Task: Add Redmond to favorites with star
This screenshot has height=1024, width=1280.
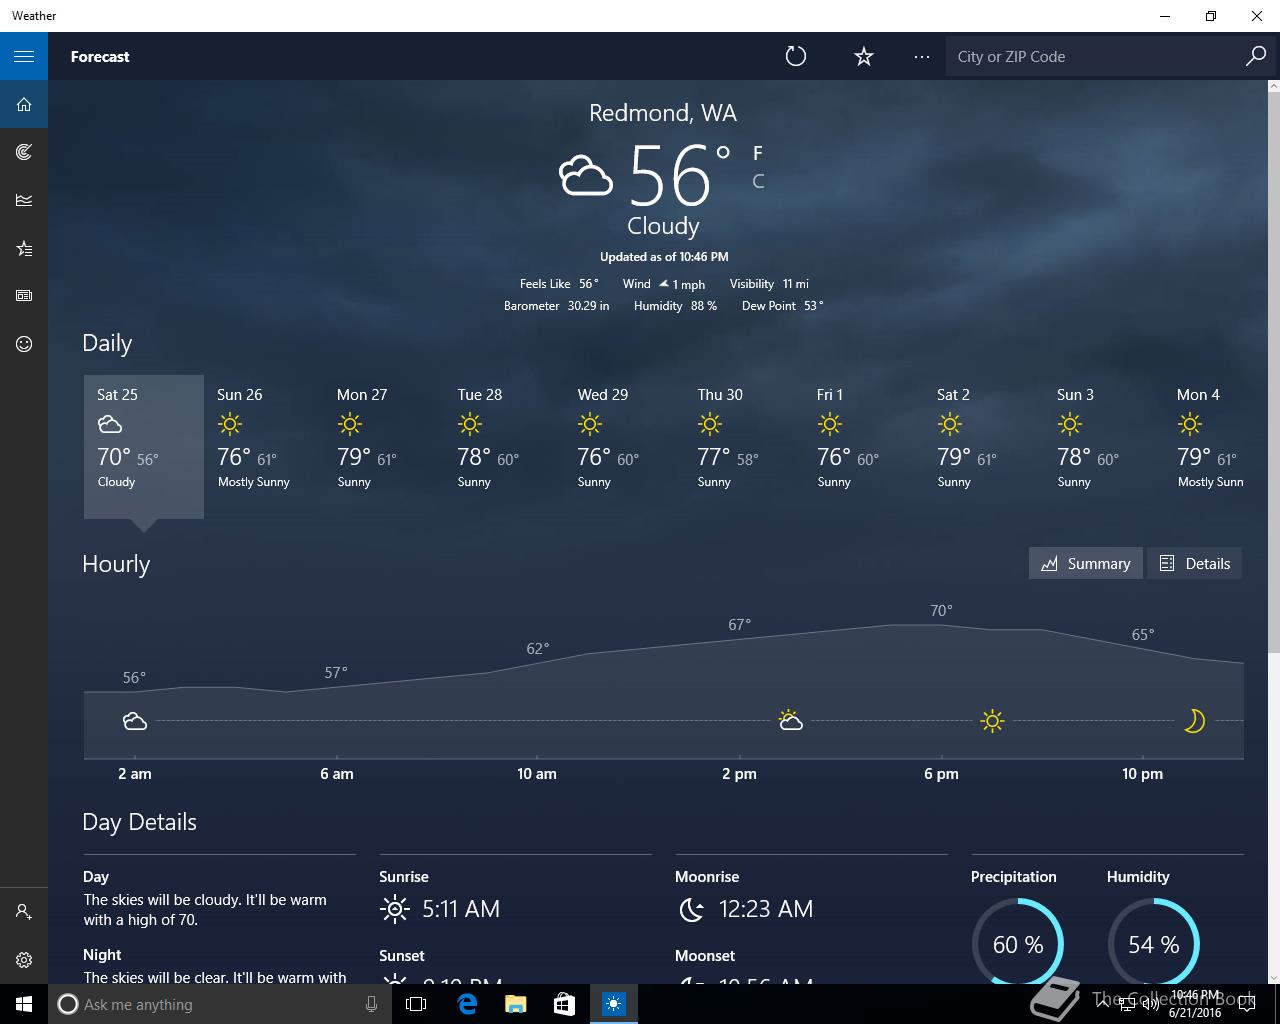Action: pos(864,56)
